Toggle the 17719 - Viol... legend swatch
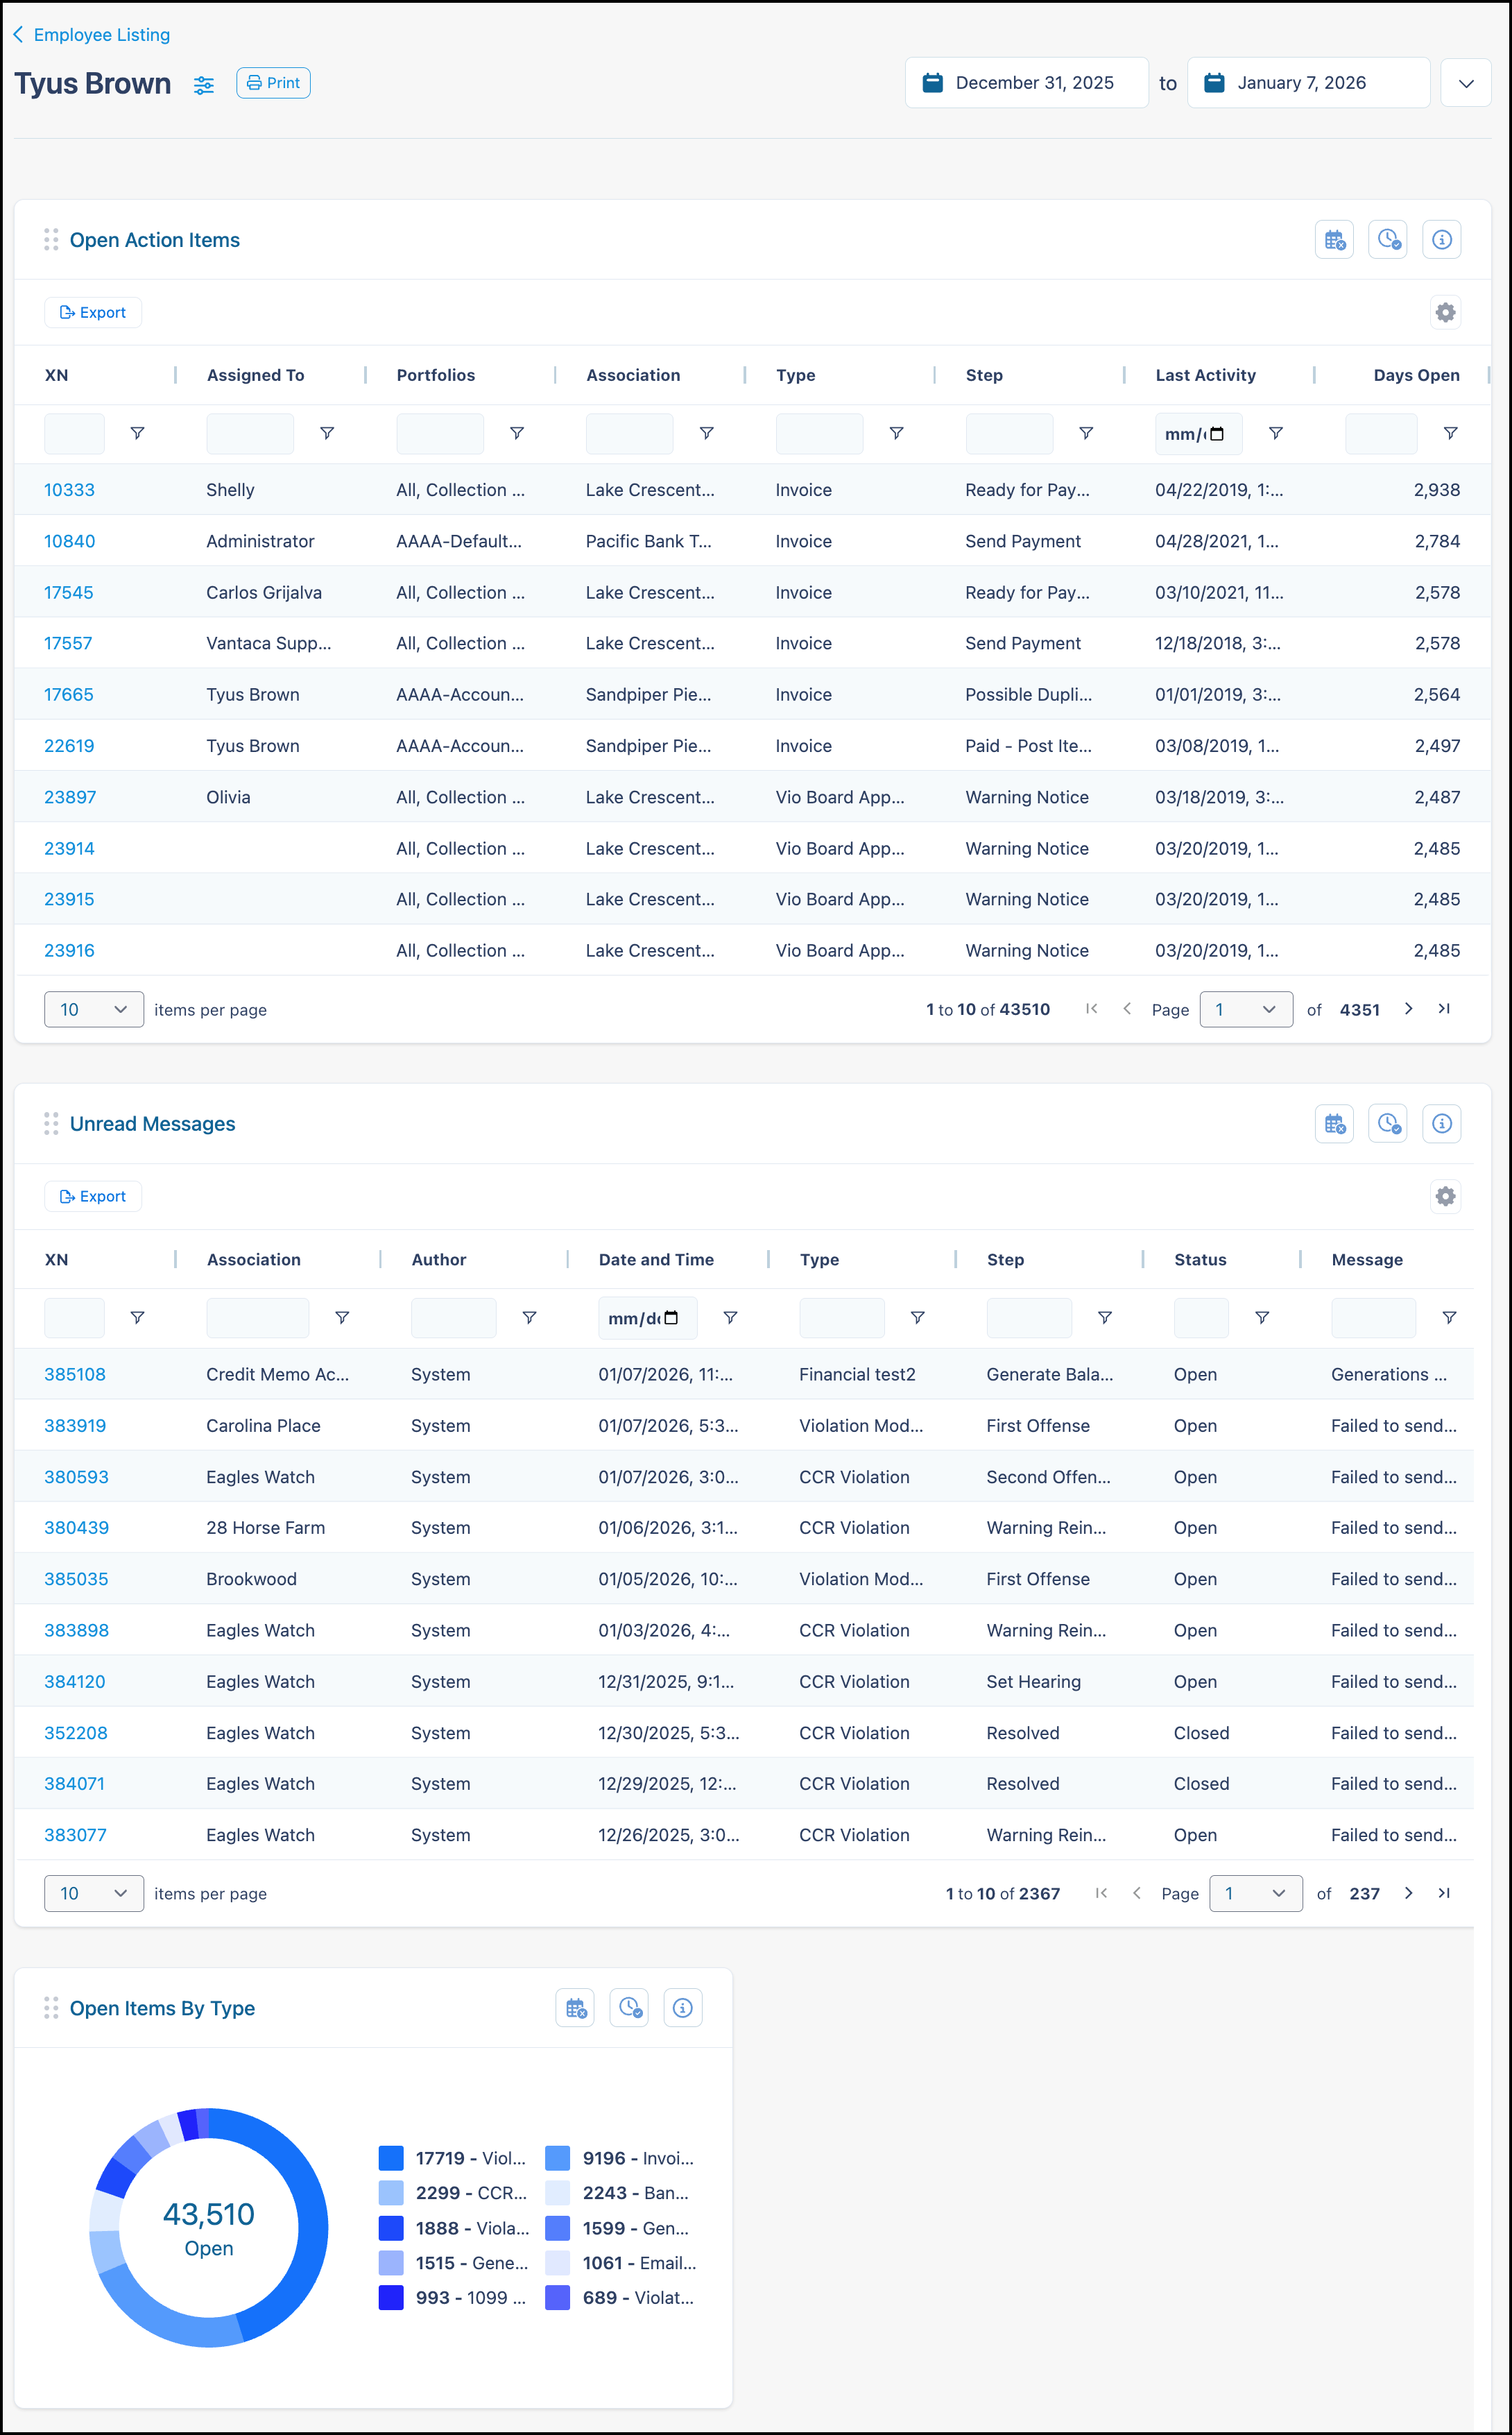1512x2435 pixels. click(391, 2158)
